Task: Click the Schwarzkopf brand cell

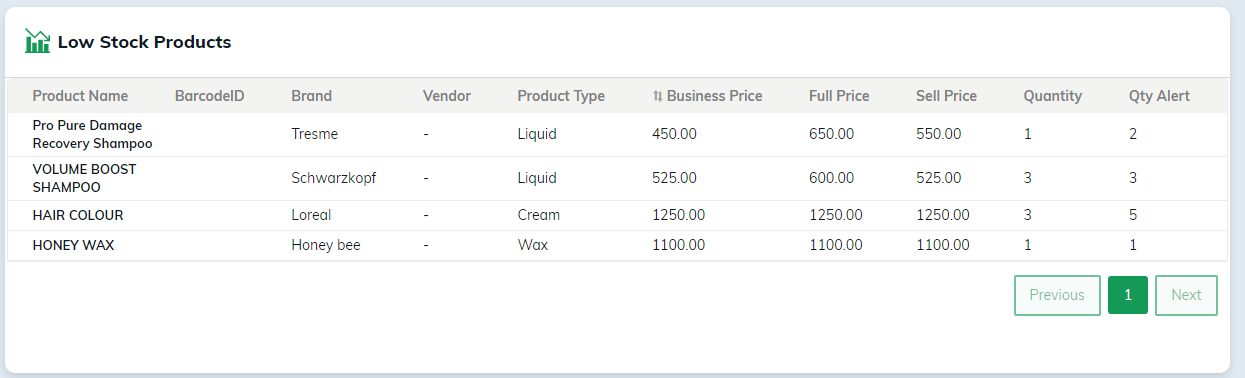Action: point(334,178)
